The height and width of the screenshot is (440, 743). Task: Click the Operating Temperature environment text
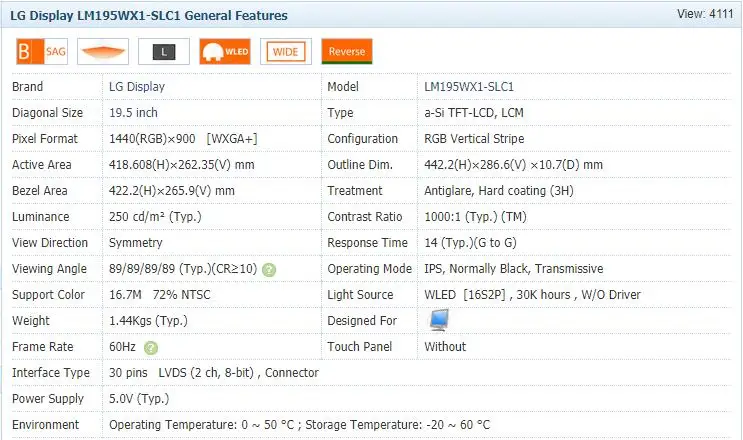coord(201,425)
